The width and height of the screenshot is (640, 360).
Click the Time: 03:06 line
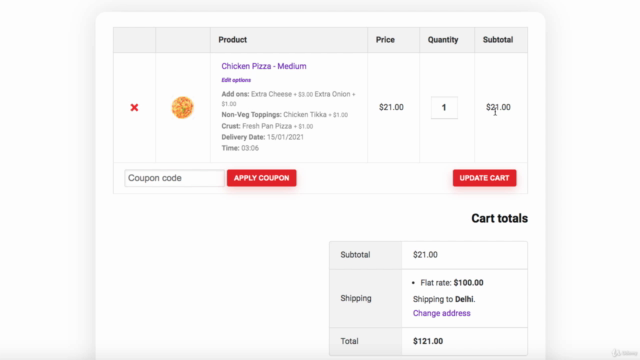pos(240,148)
